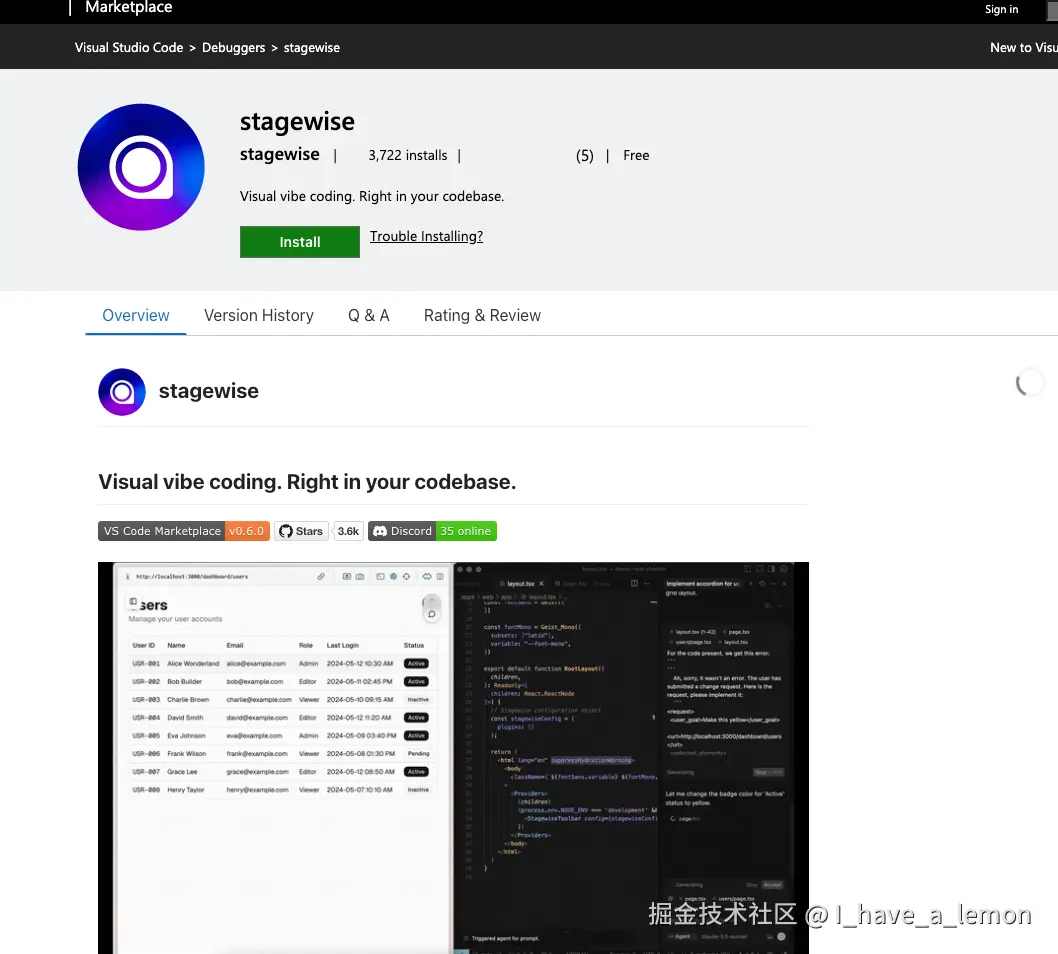Click the New to Visual Studio link
This screenshot has width=1058, height=954.
1024,47
